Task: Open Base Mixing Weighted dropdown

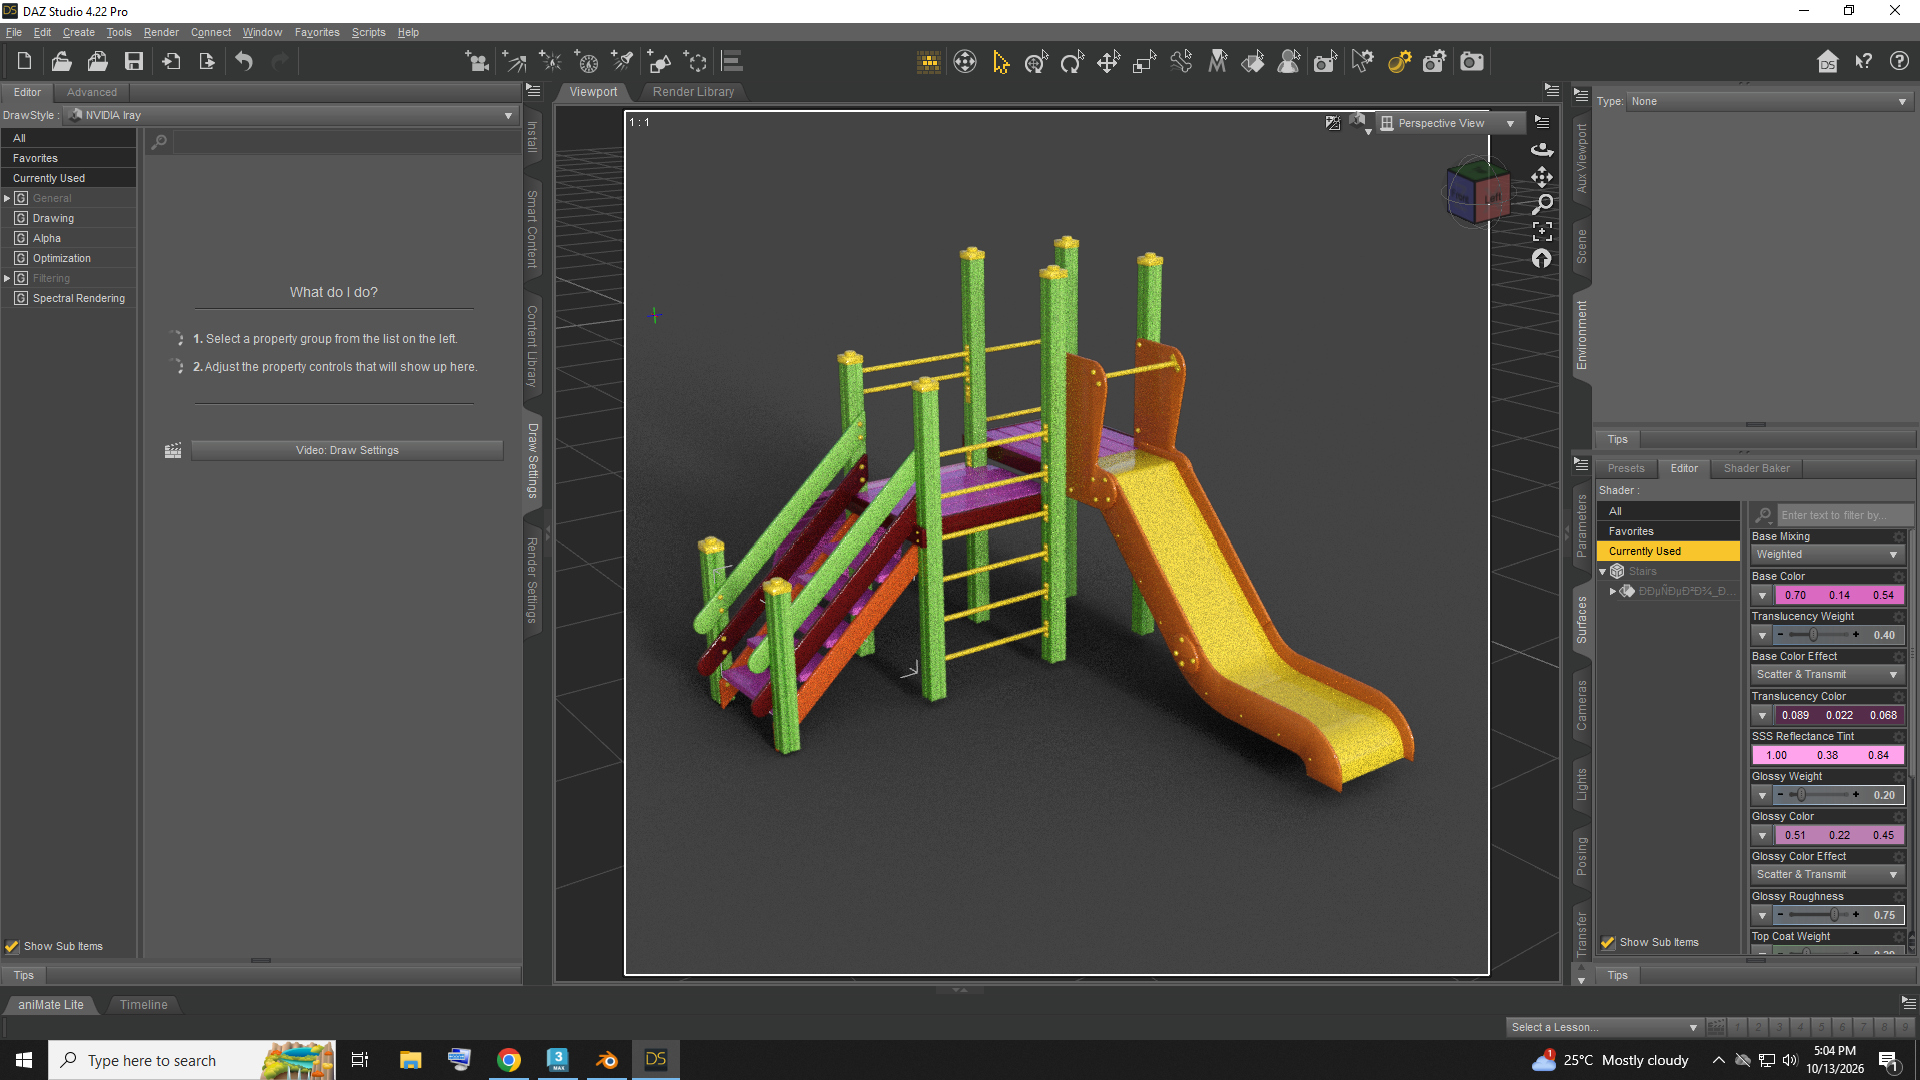Action: [x=1827, y=554]
